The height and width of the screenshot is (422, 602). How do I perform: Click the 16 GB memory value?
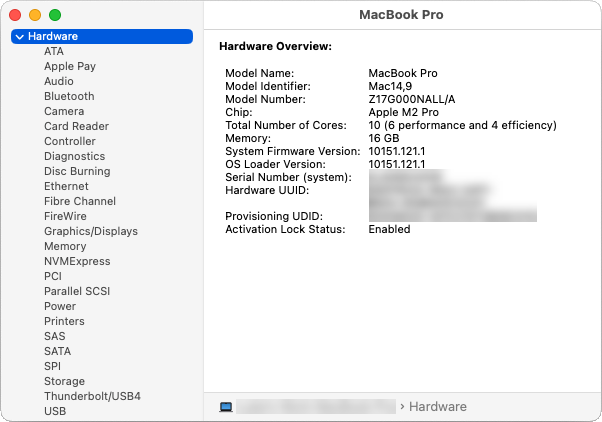coord(384,138)
